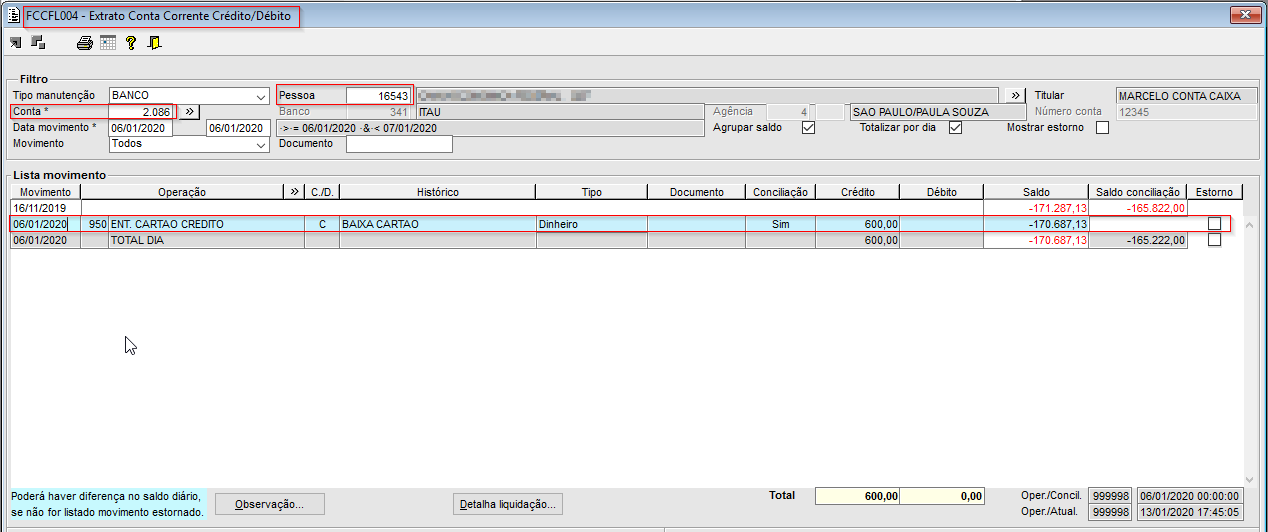Click the Crédito column header
The image size is (1268, 532).
point(858,192)
